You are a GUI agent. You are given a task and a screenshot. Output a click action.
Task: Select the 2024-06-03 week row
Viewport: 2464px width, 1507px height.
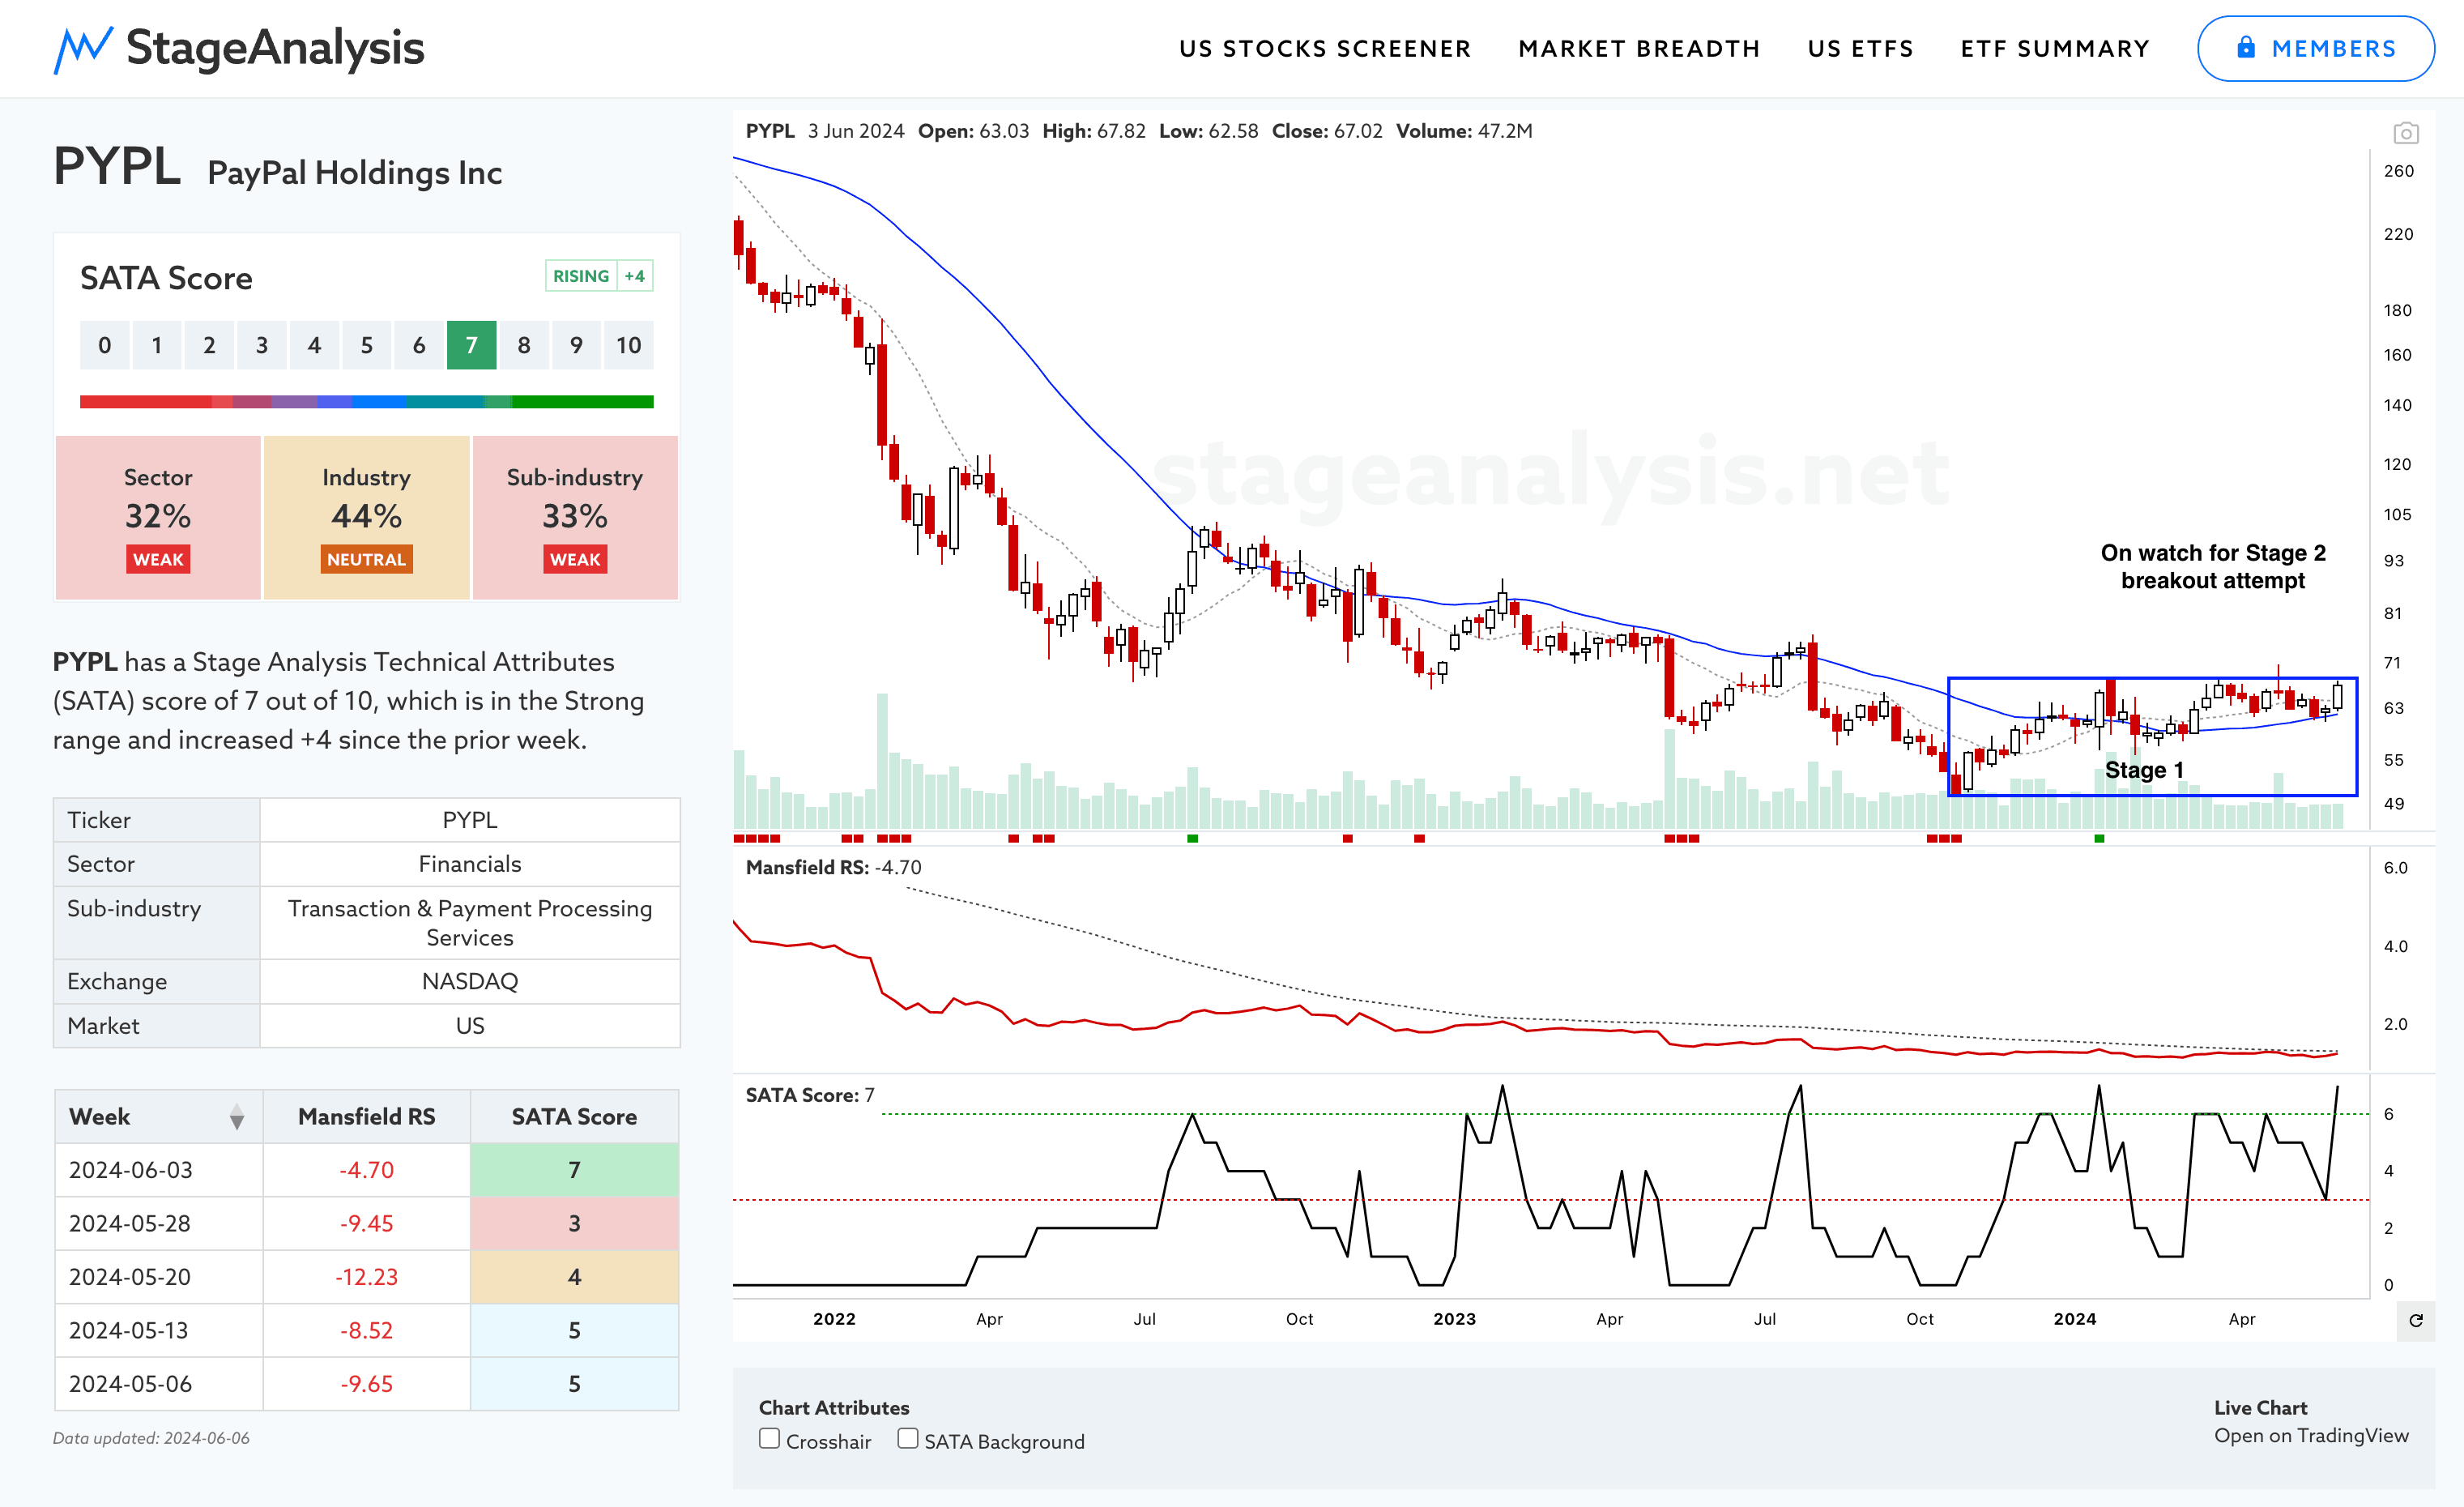[366, 1170]
